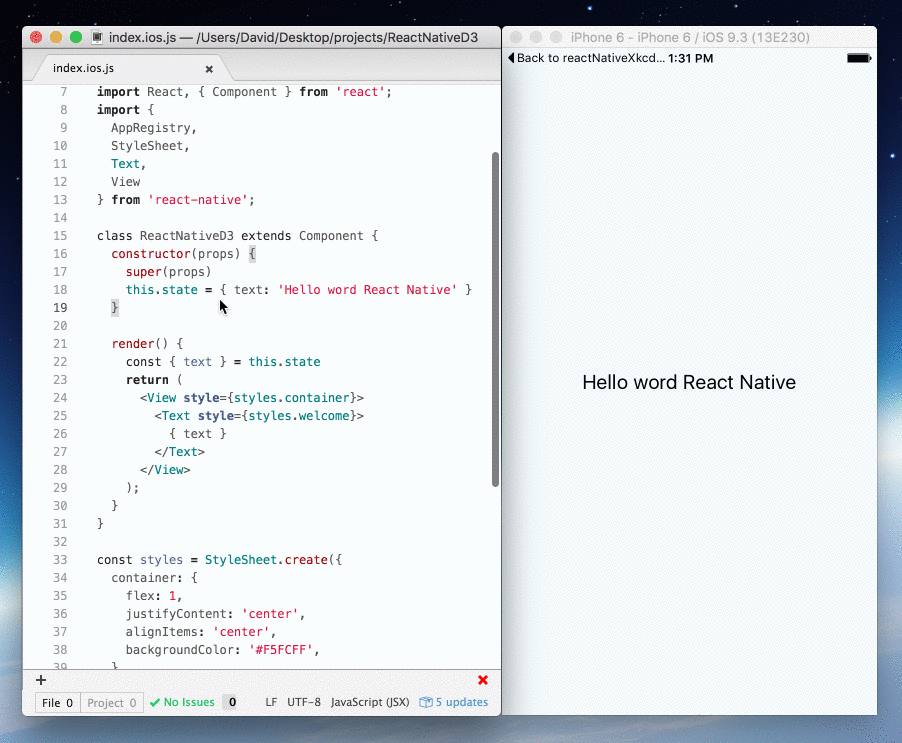Click the 5 updates link
This screenshot has width=902, height=743.
pos(458,702)
